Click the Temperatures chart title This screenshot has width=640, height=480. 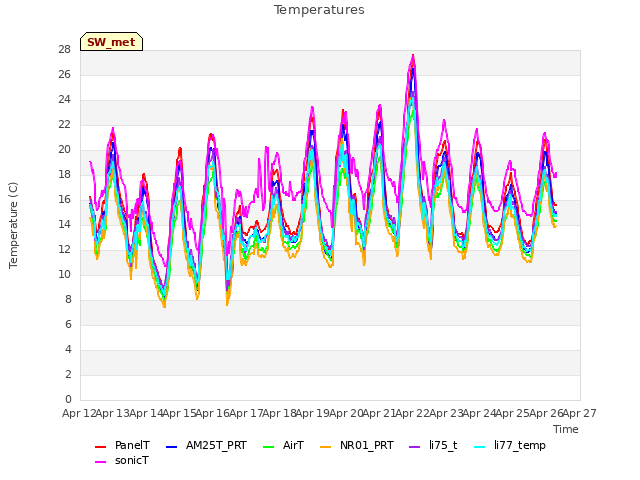point(319,10)
